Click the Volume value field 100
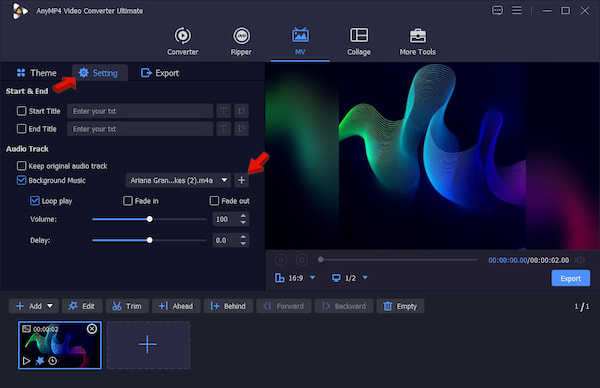 (x=226, y=219)
